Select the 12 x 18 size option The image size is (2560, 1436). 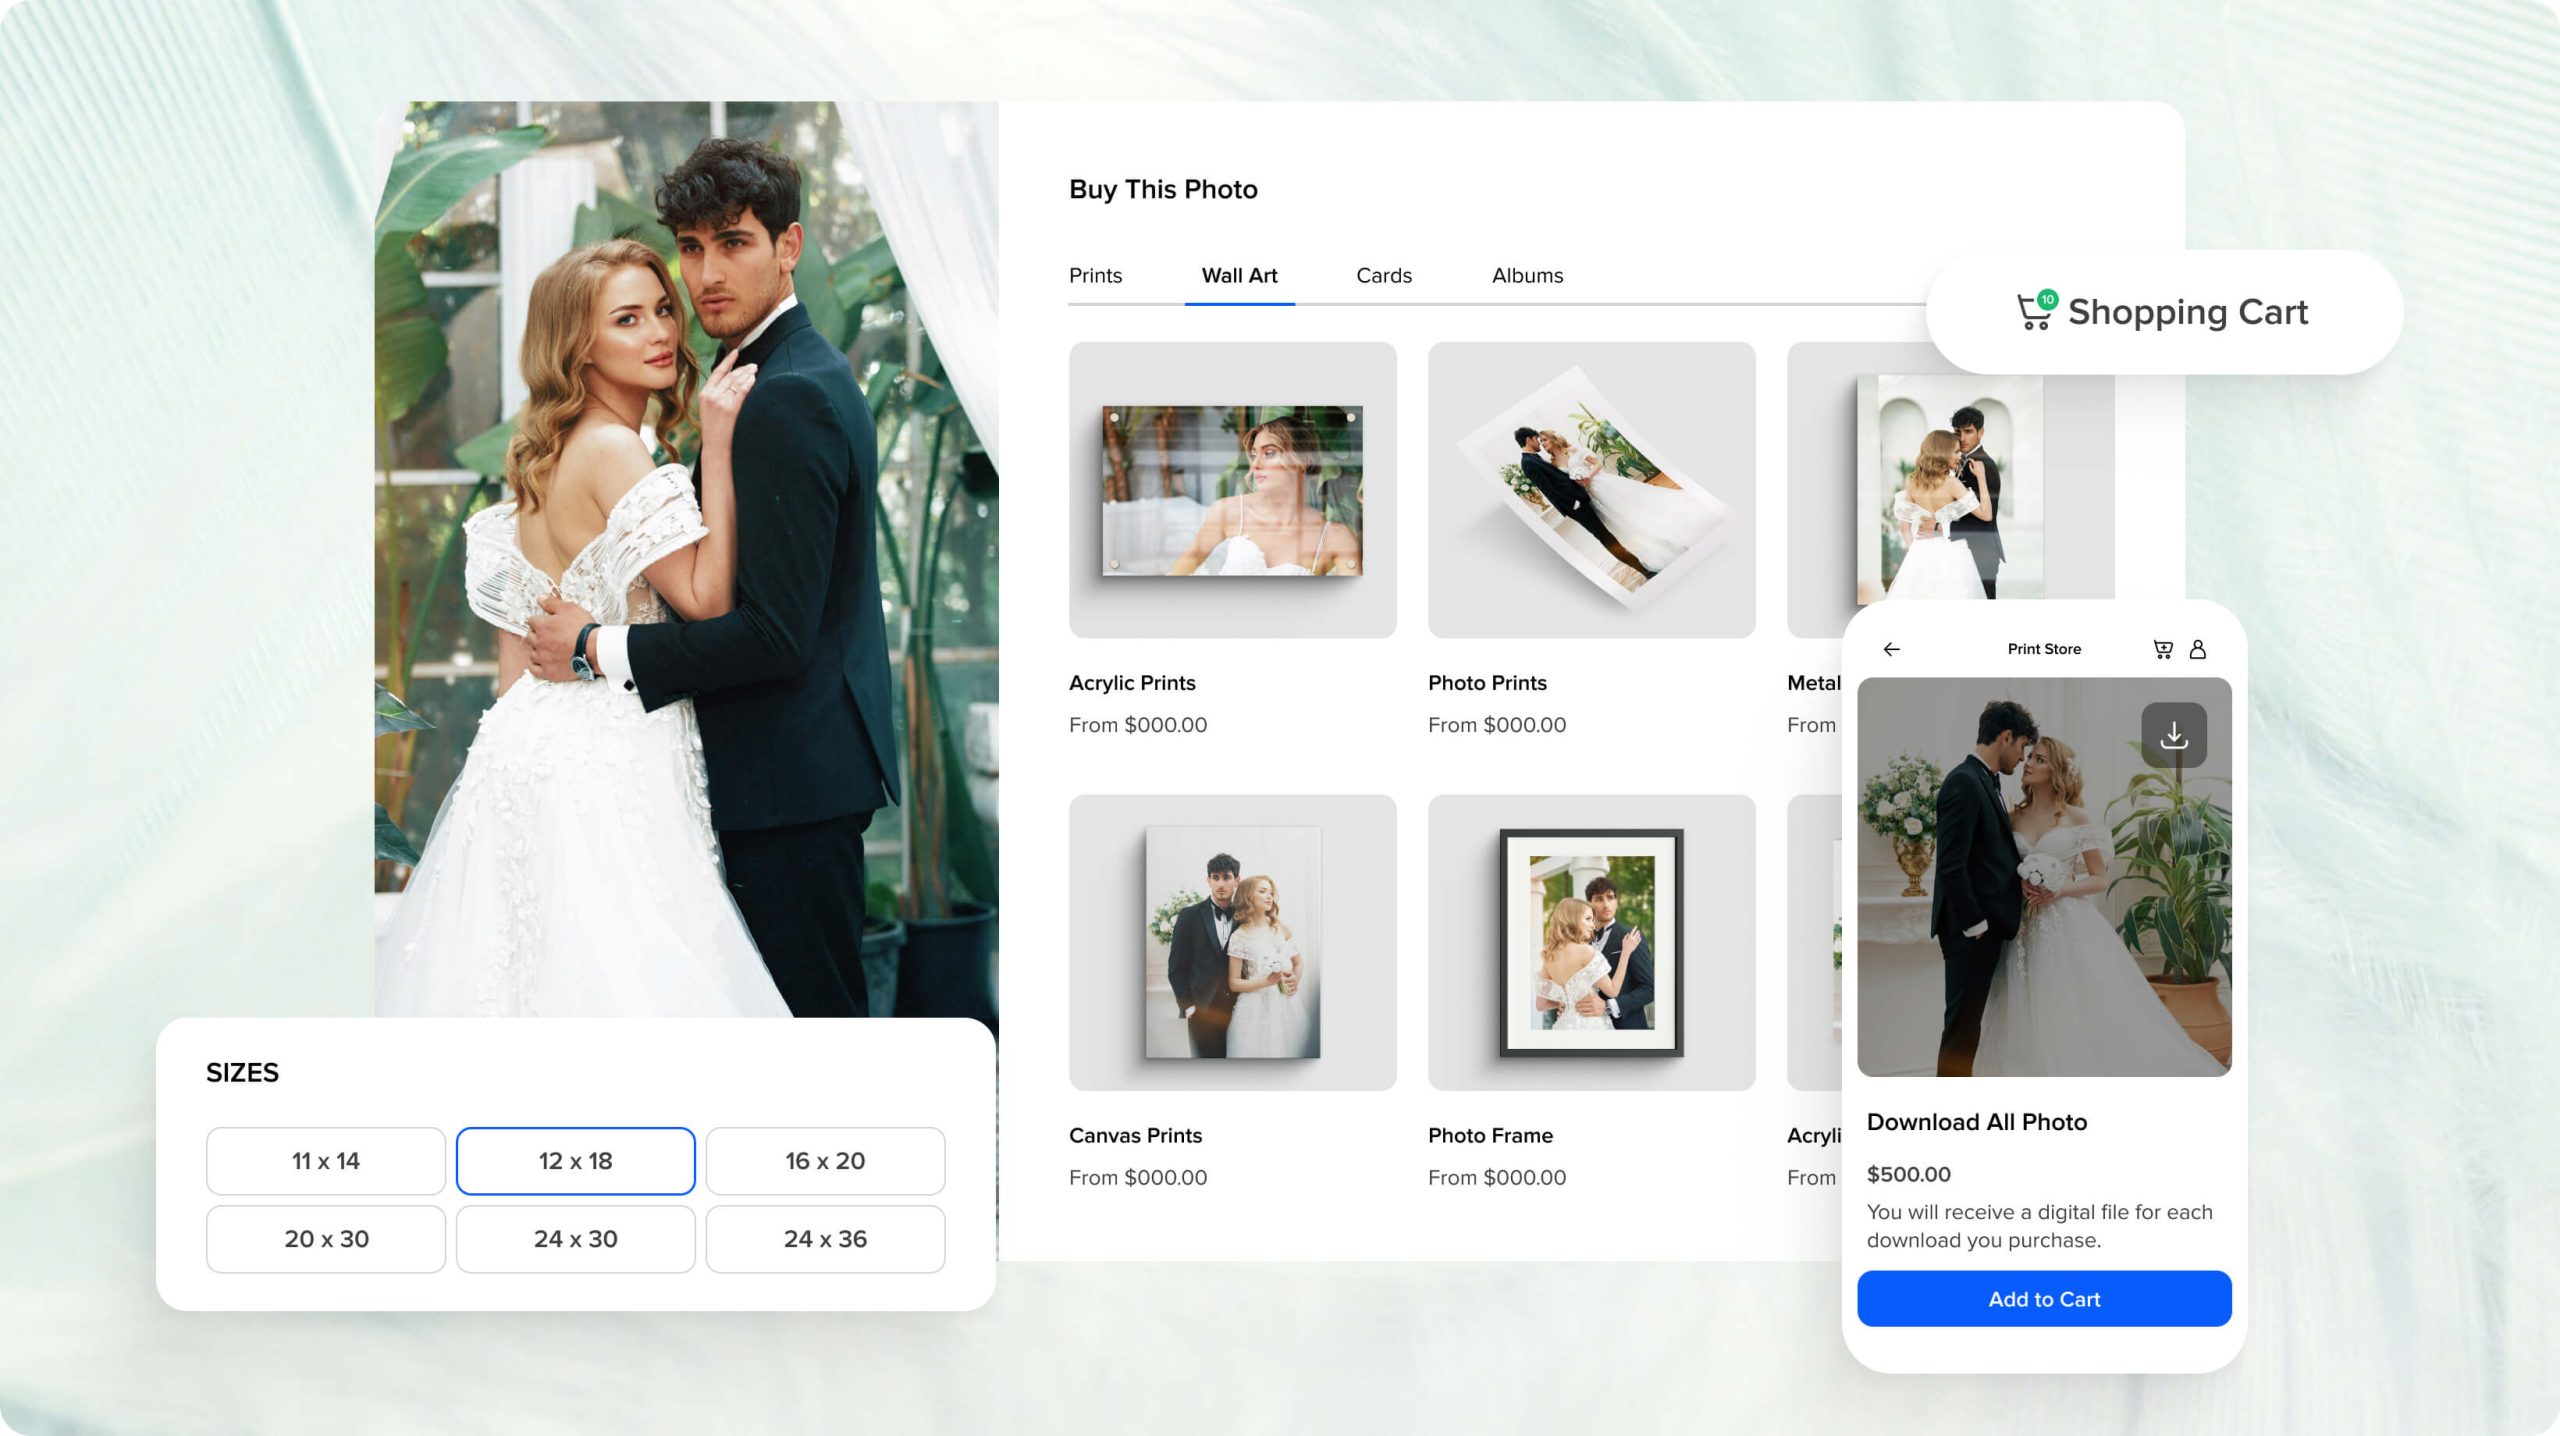[575, 1160]
